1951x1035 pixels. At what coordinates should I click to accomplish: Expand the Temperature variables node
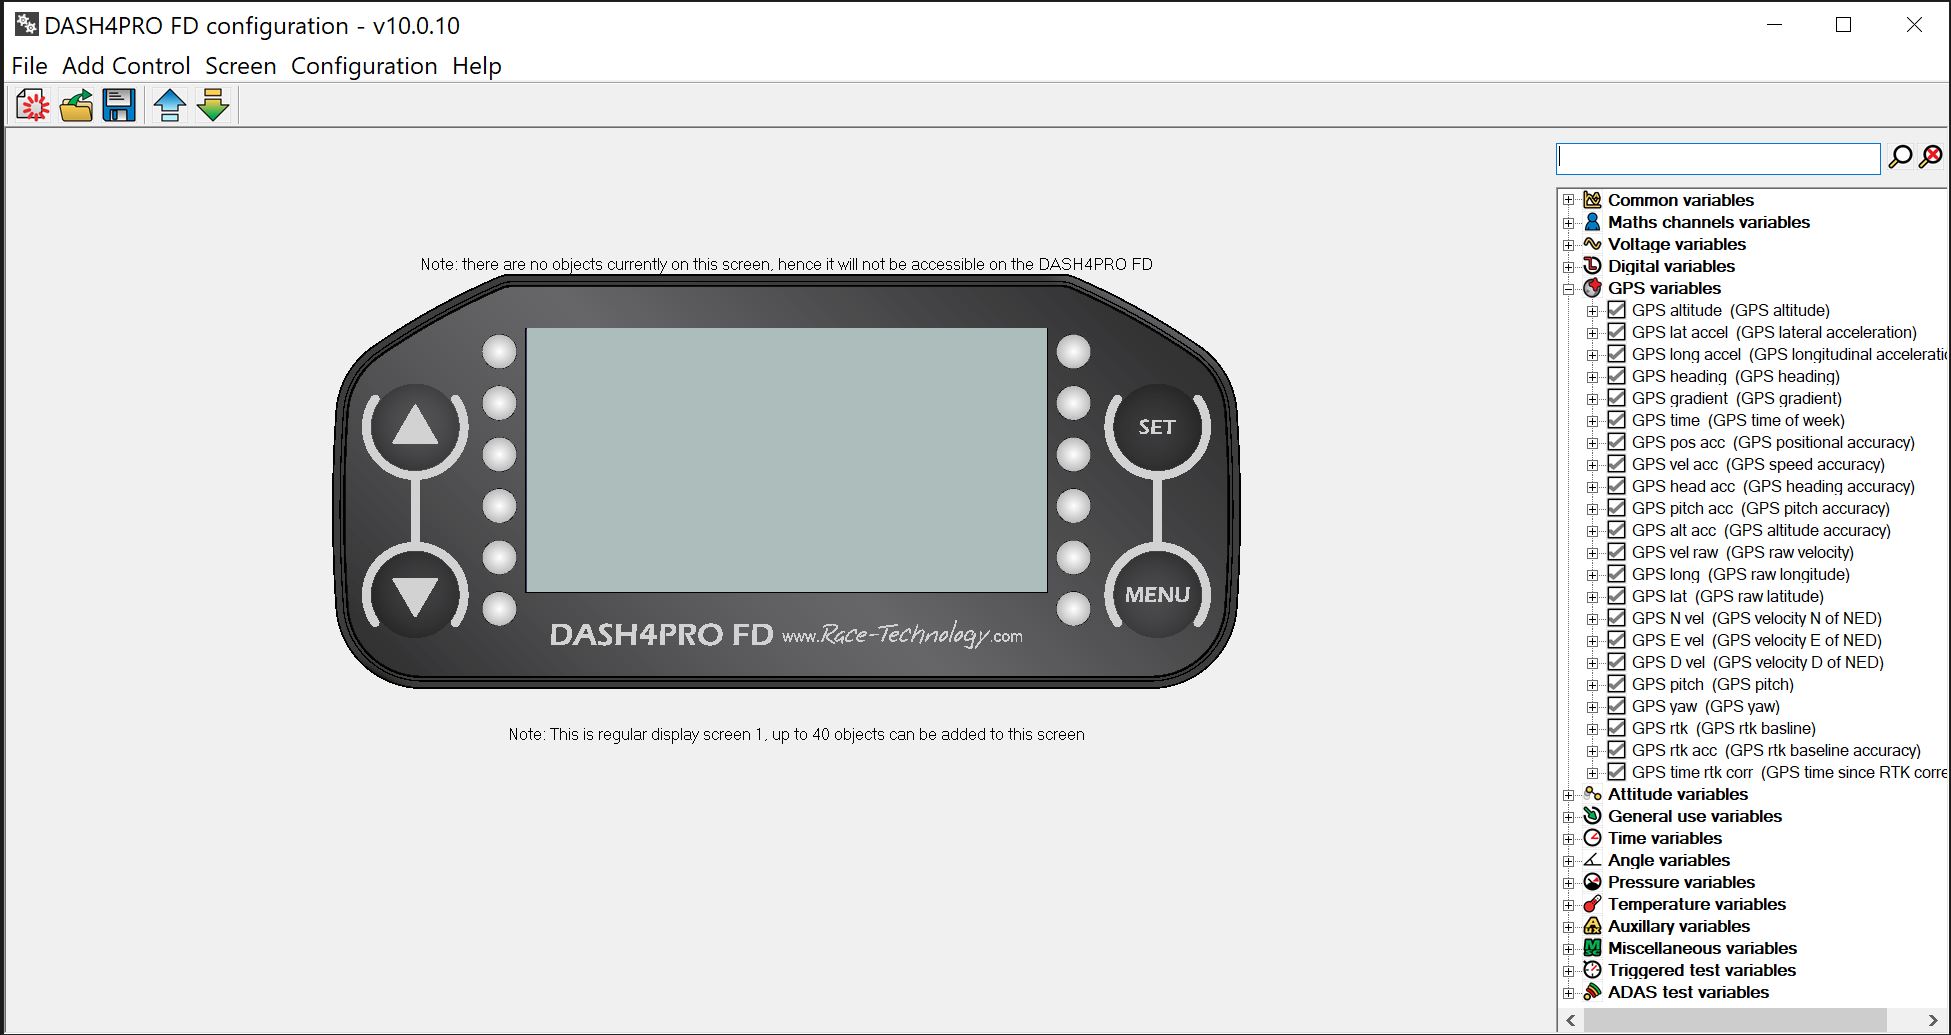click(1569, 905)
